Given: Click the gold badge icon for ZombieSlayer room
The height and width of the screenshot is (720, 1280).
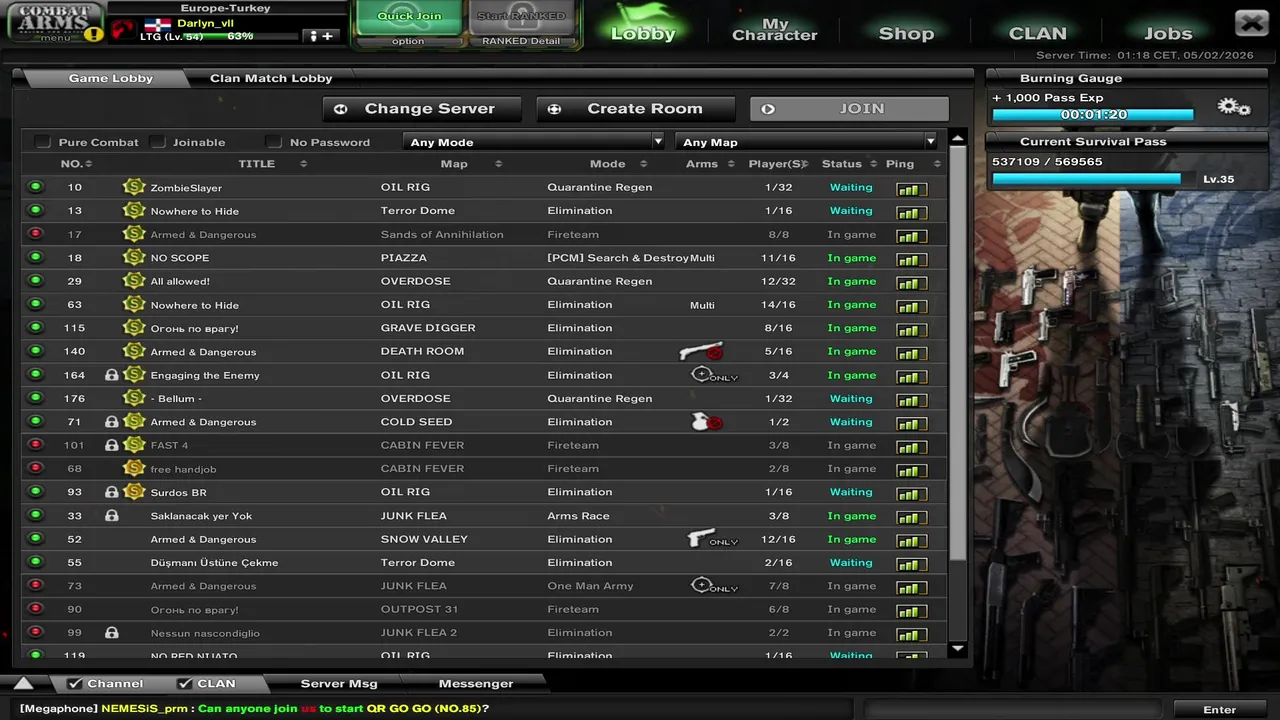Looking at the screenshot, I should (x=134, y=187).
